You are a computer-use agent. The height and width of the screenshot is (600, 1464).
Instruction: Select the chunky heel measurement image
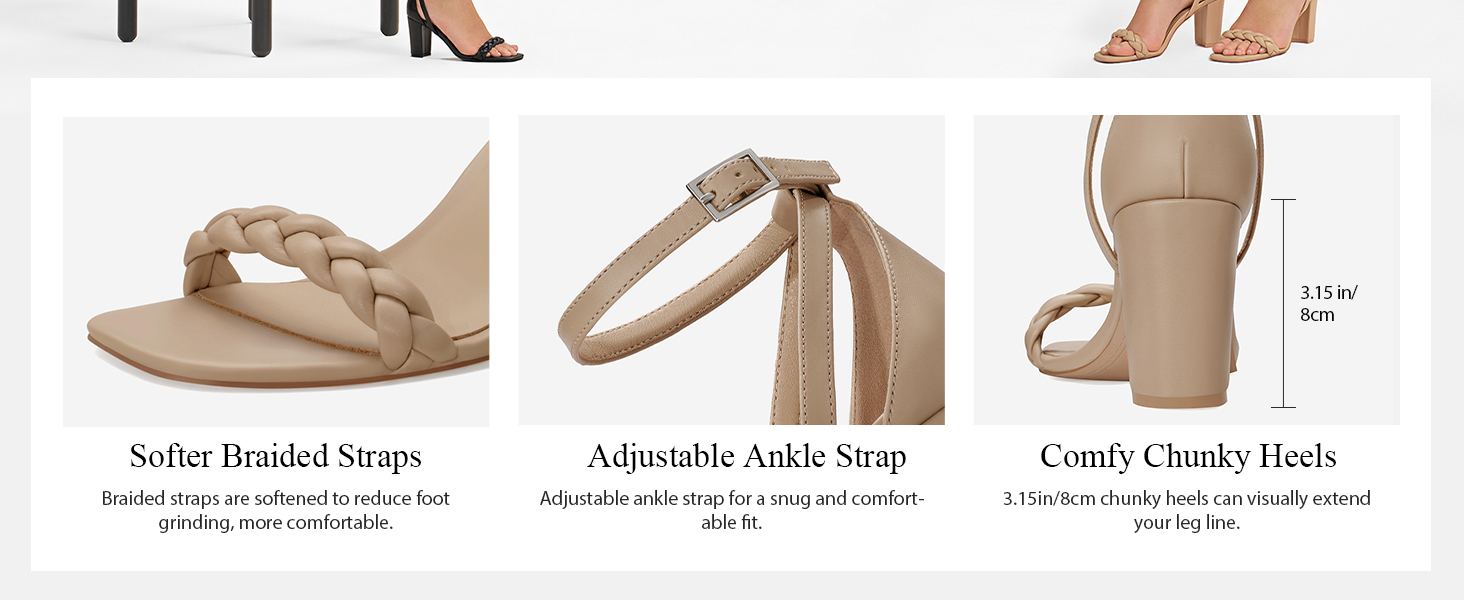pyautogui.click(x=1187, y=270)
